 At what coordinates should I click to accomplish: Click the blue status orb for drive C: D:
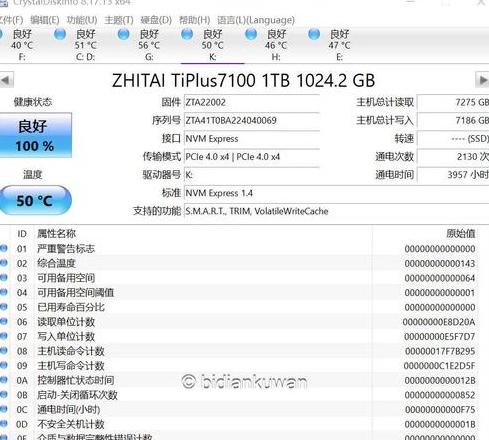(x=60, y=34)
